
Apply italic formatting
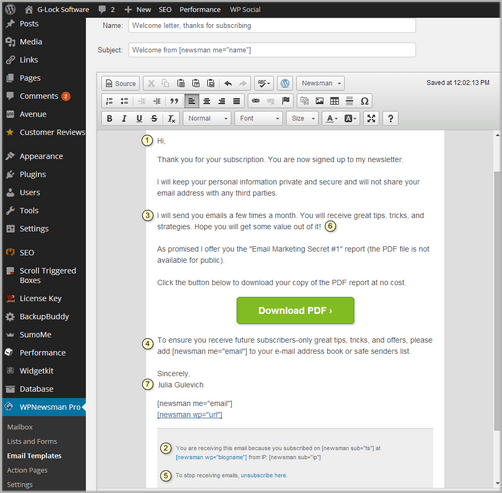point(124,118)
